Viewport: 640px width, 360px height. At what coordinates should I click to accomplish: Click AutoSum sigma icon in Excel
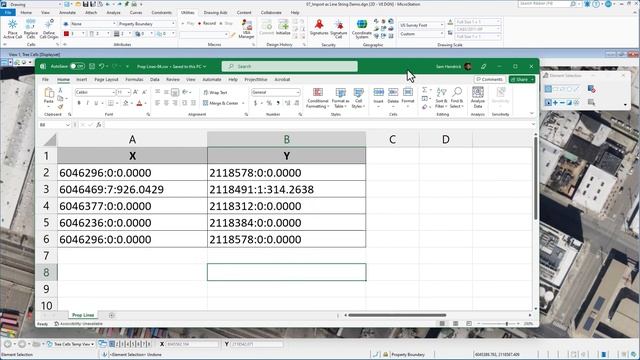[x=424, y=90]
